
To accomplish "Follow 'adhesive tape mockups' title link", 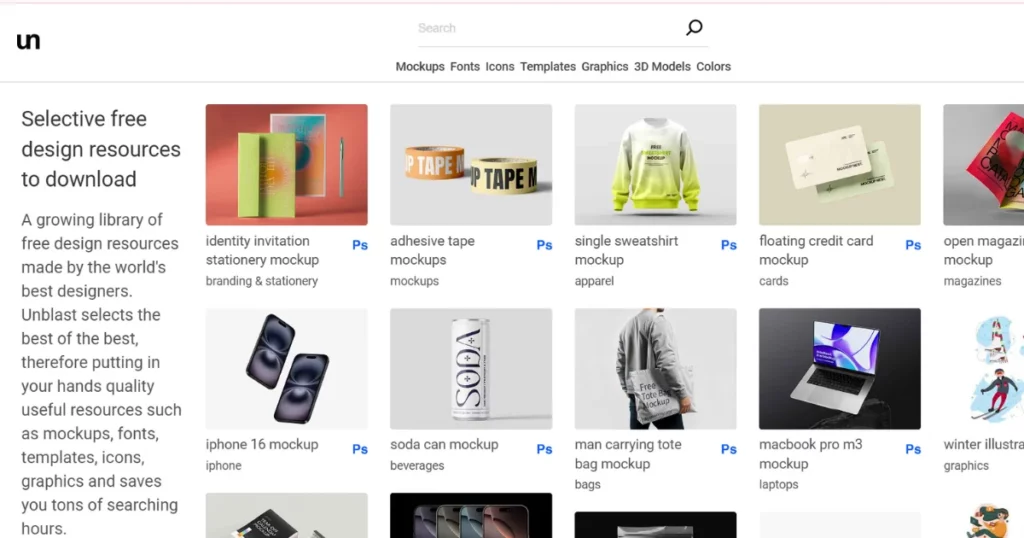I will (432, 250).
